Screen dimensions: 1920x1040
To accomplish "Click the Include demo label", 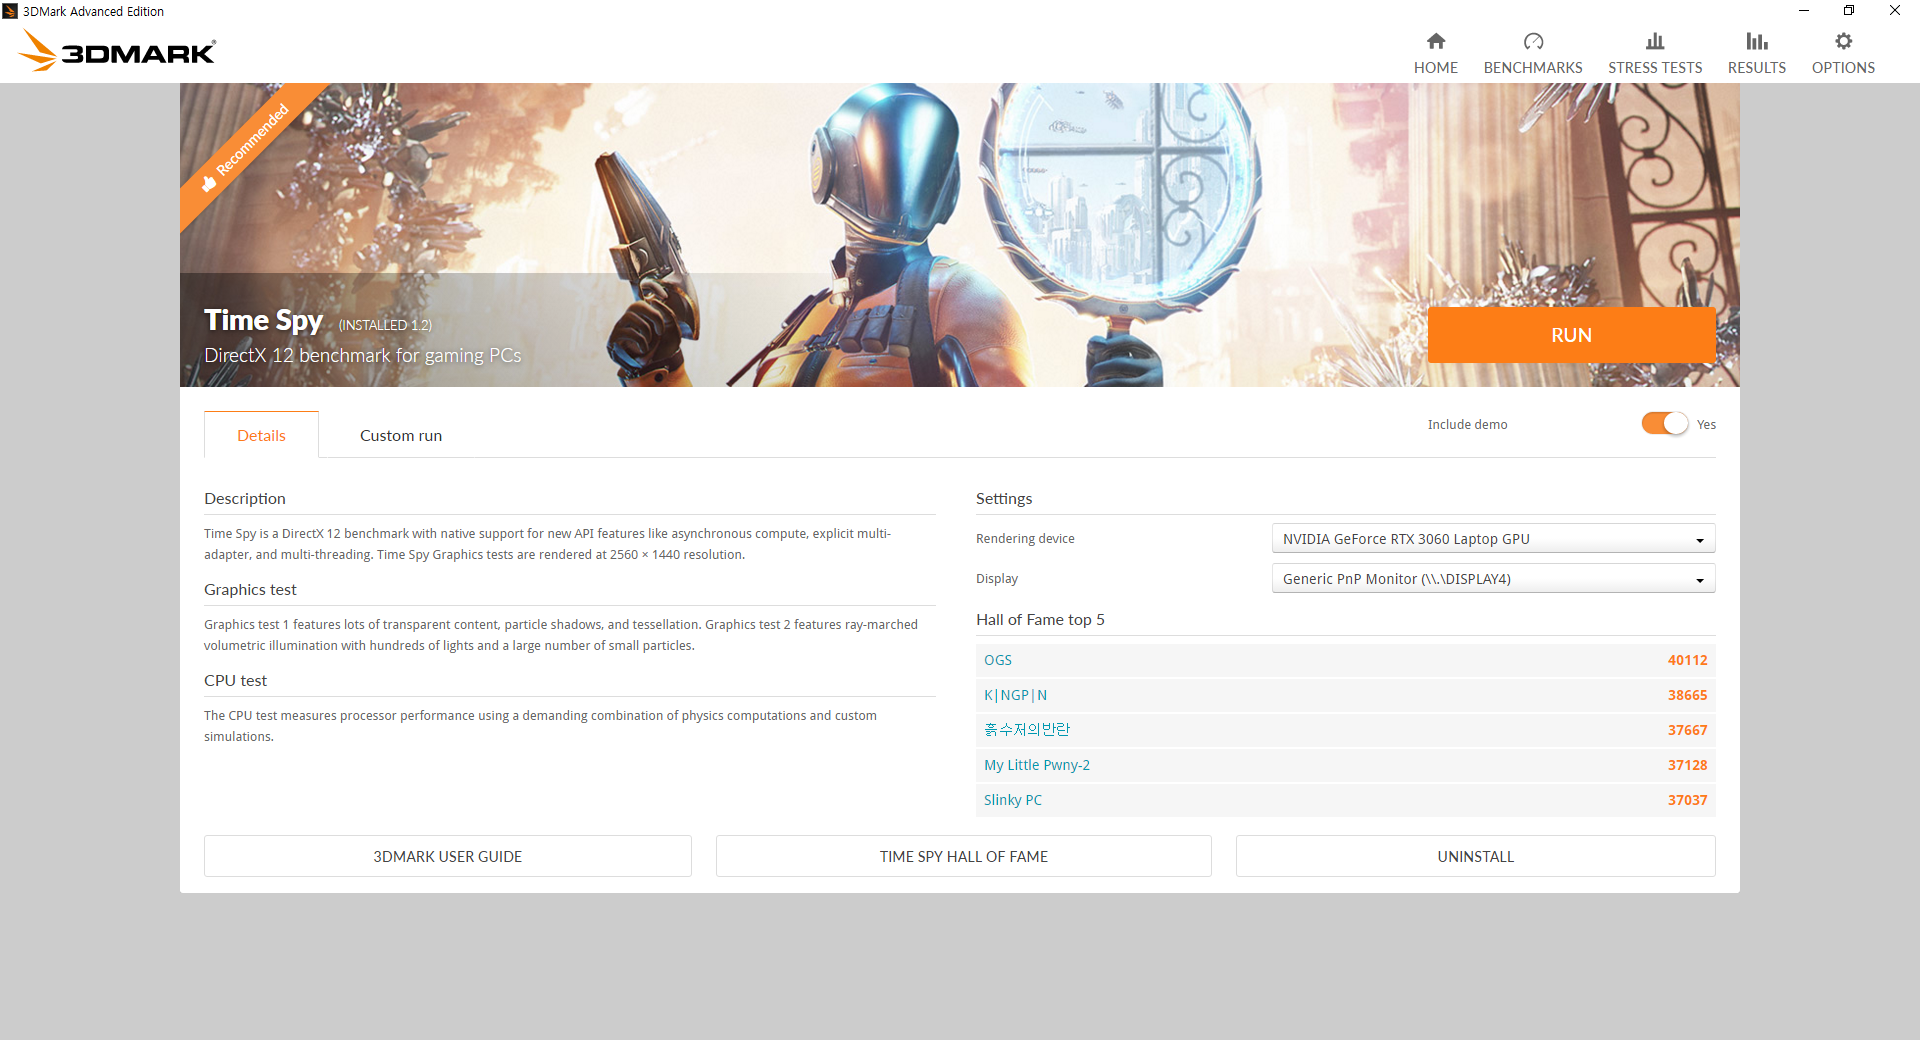I will (1467, 425).
